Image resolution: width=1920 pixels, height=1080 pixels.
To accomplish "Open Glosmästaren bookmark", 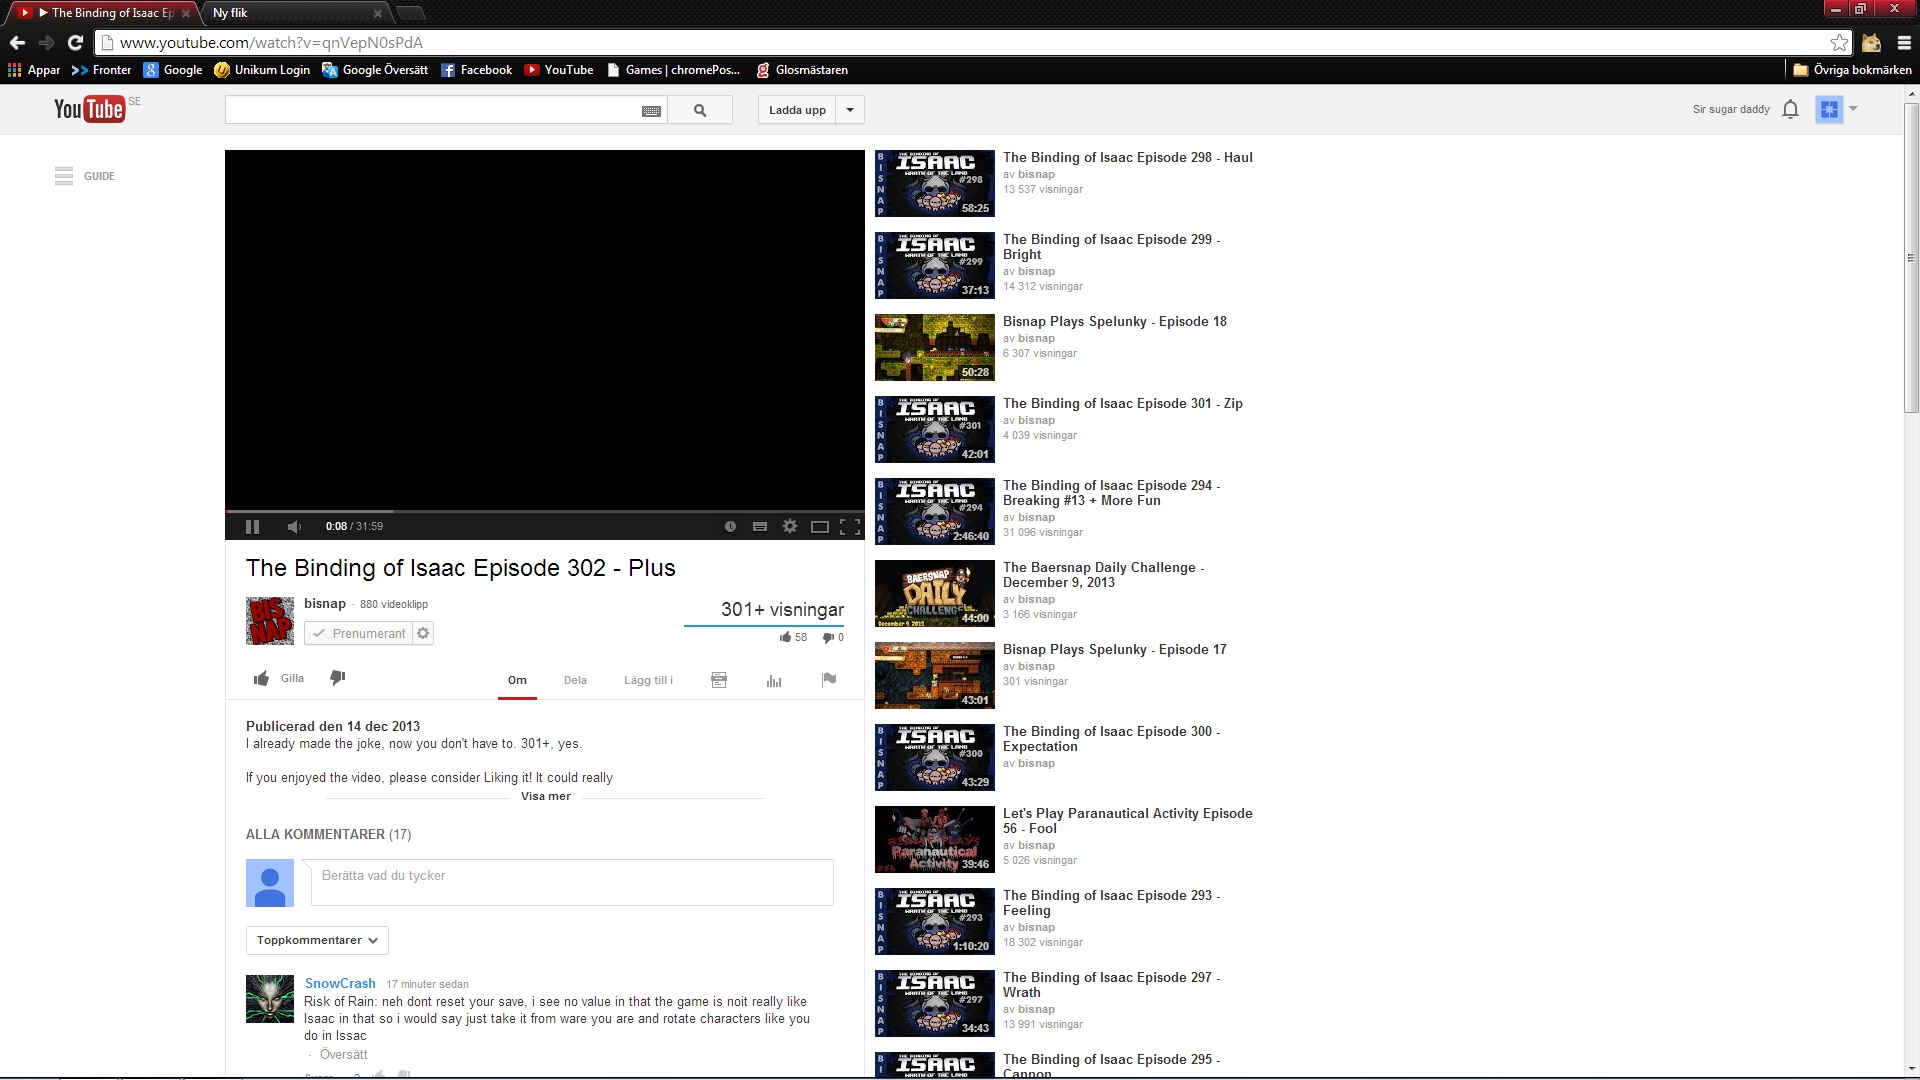I will [x=802, y=70].
